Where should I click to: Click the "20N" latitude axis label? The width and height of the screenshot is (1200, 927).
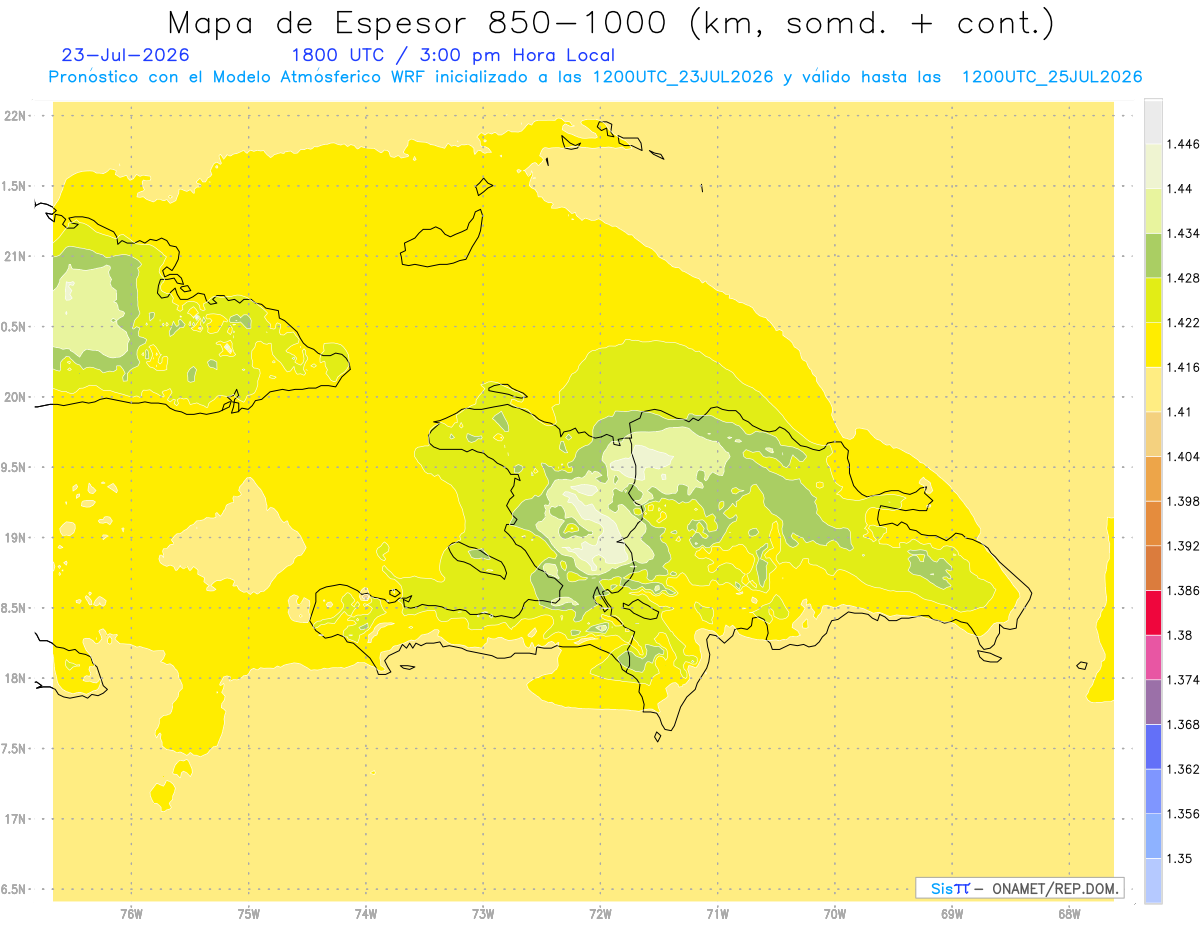click(x=15, y=397)
